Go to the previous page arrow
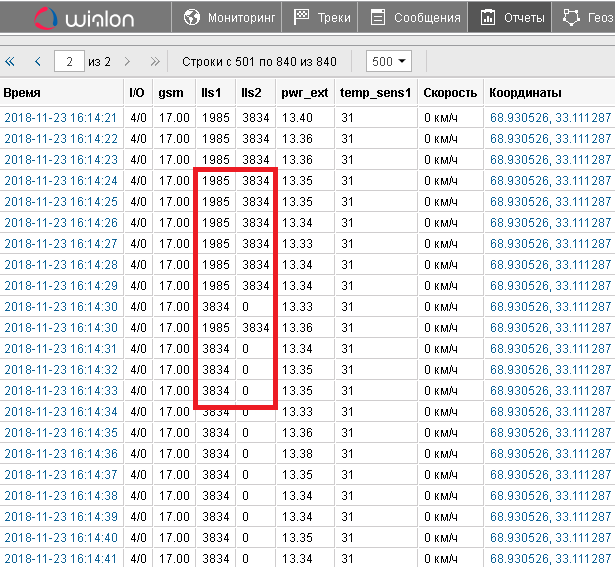Screen dimensions: 615x567 pos(37,62)
